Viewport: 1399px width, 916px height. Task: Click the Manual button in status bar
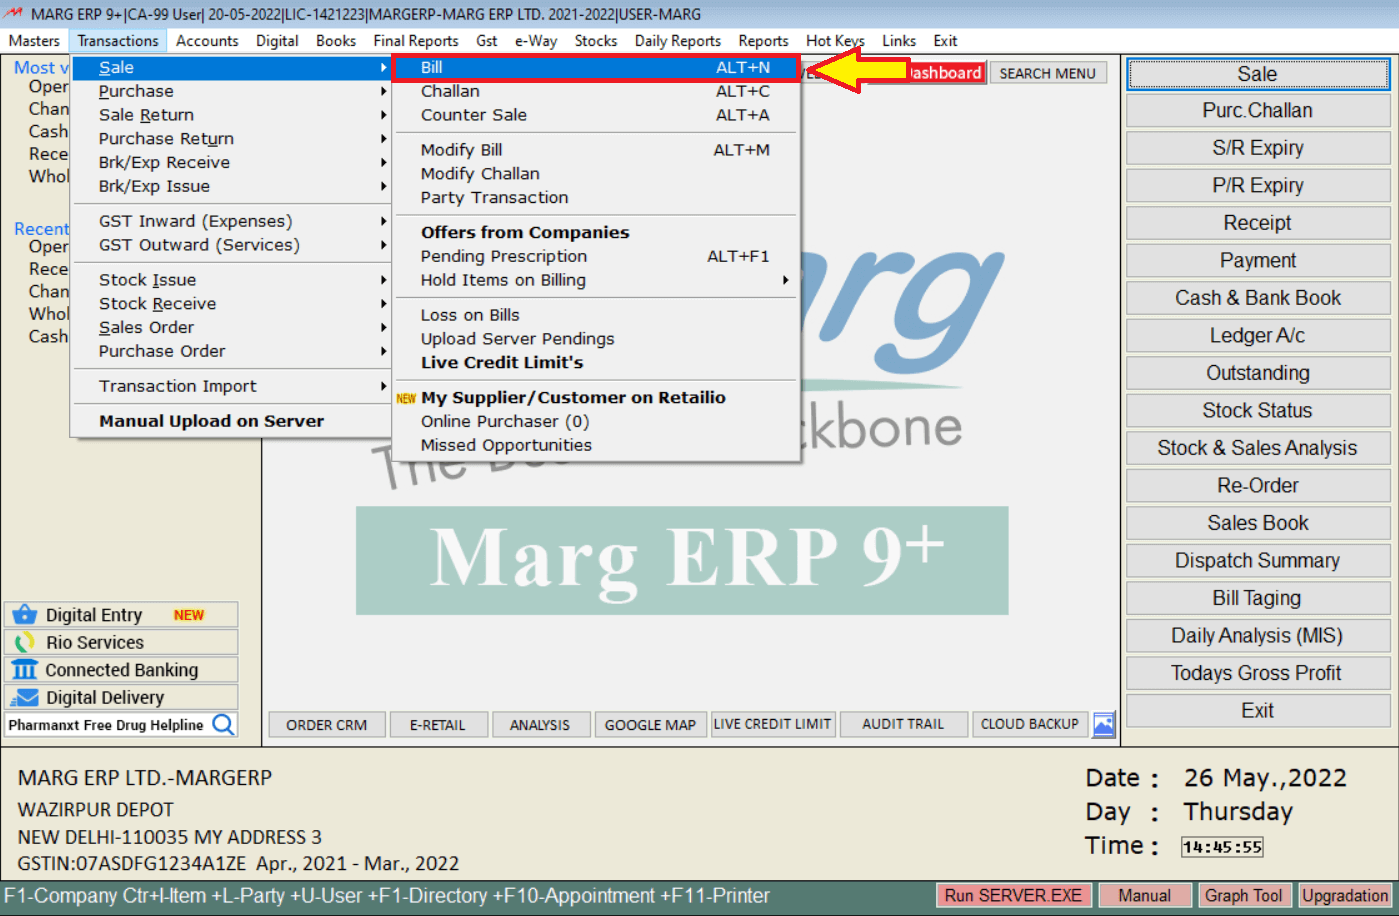click(1144, 896)
